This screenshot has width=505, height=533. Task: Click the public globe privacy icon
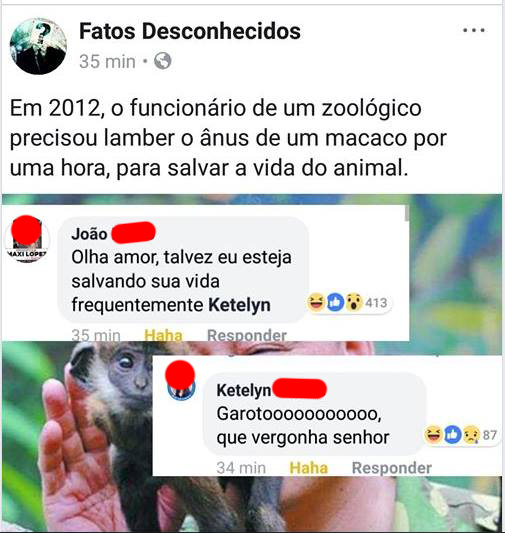pyautogui.click(x=162, y=62)
